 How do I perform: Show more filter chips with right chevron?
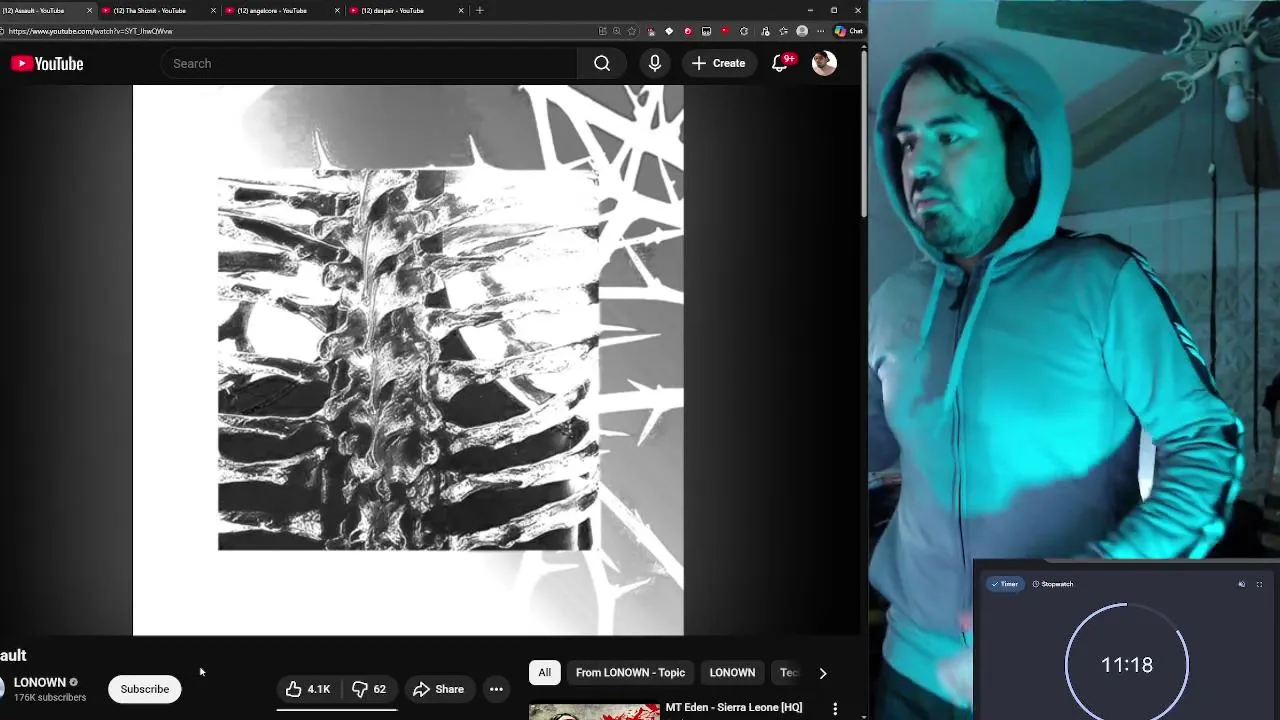click(822, 673)
